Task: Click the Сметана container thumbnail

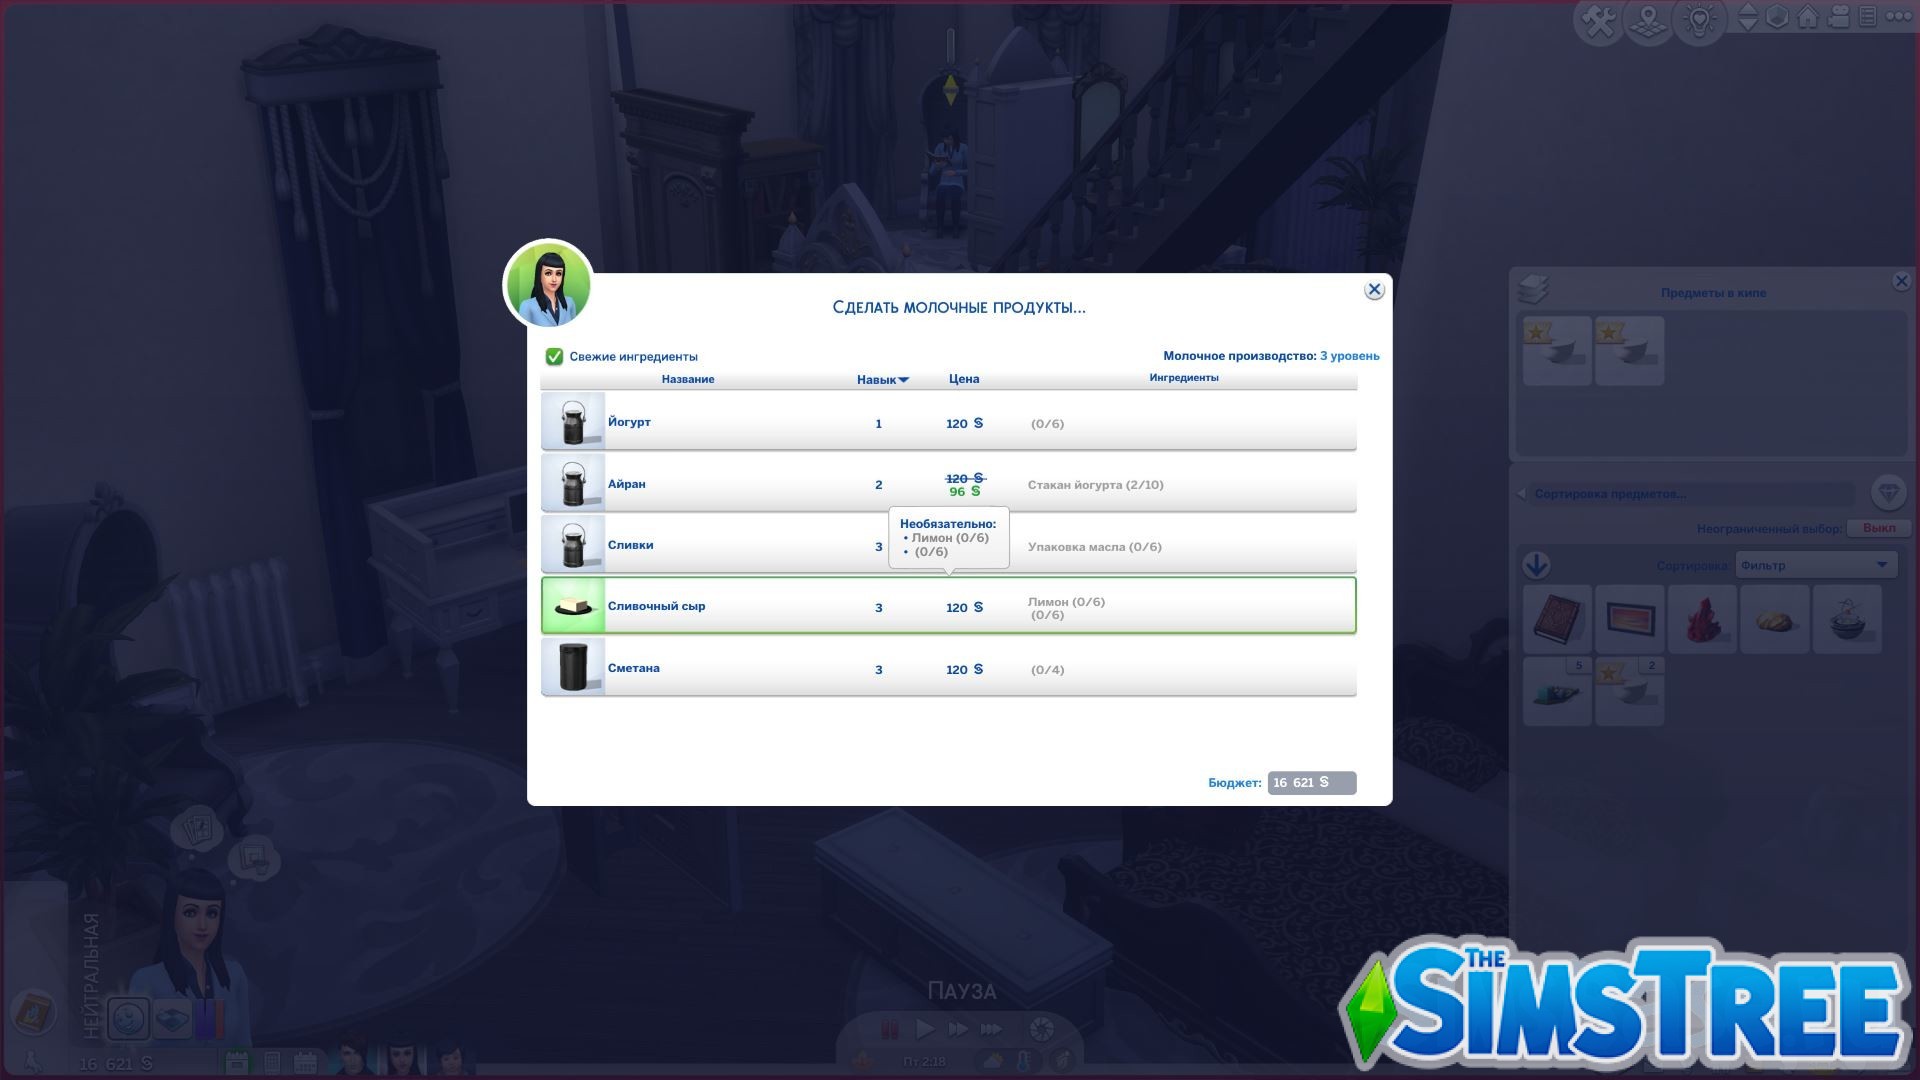Action: [573, 667]
